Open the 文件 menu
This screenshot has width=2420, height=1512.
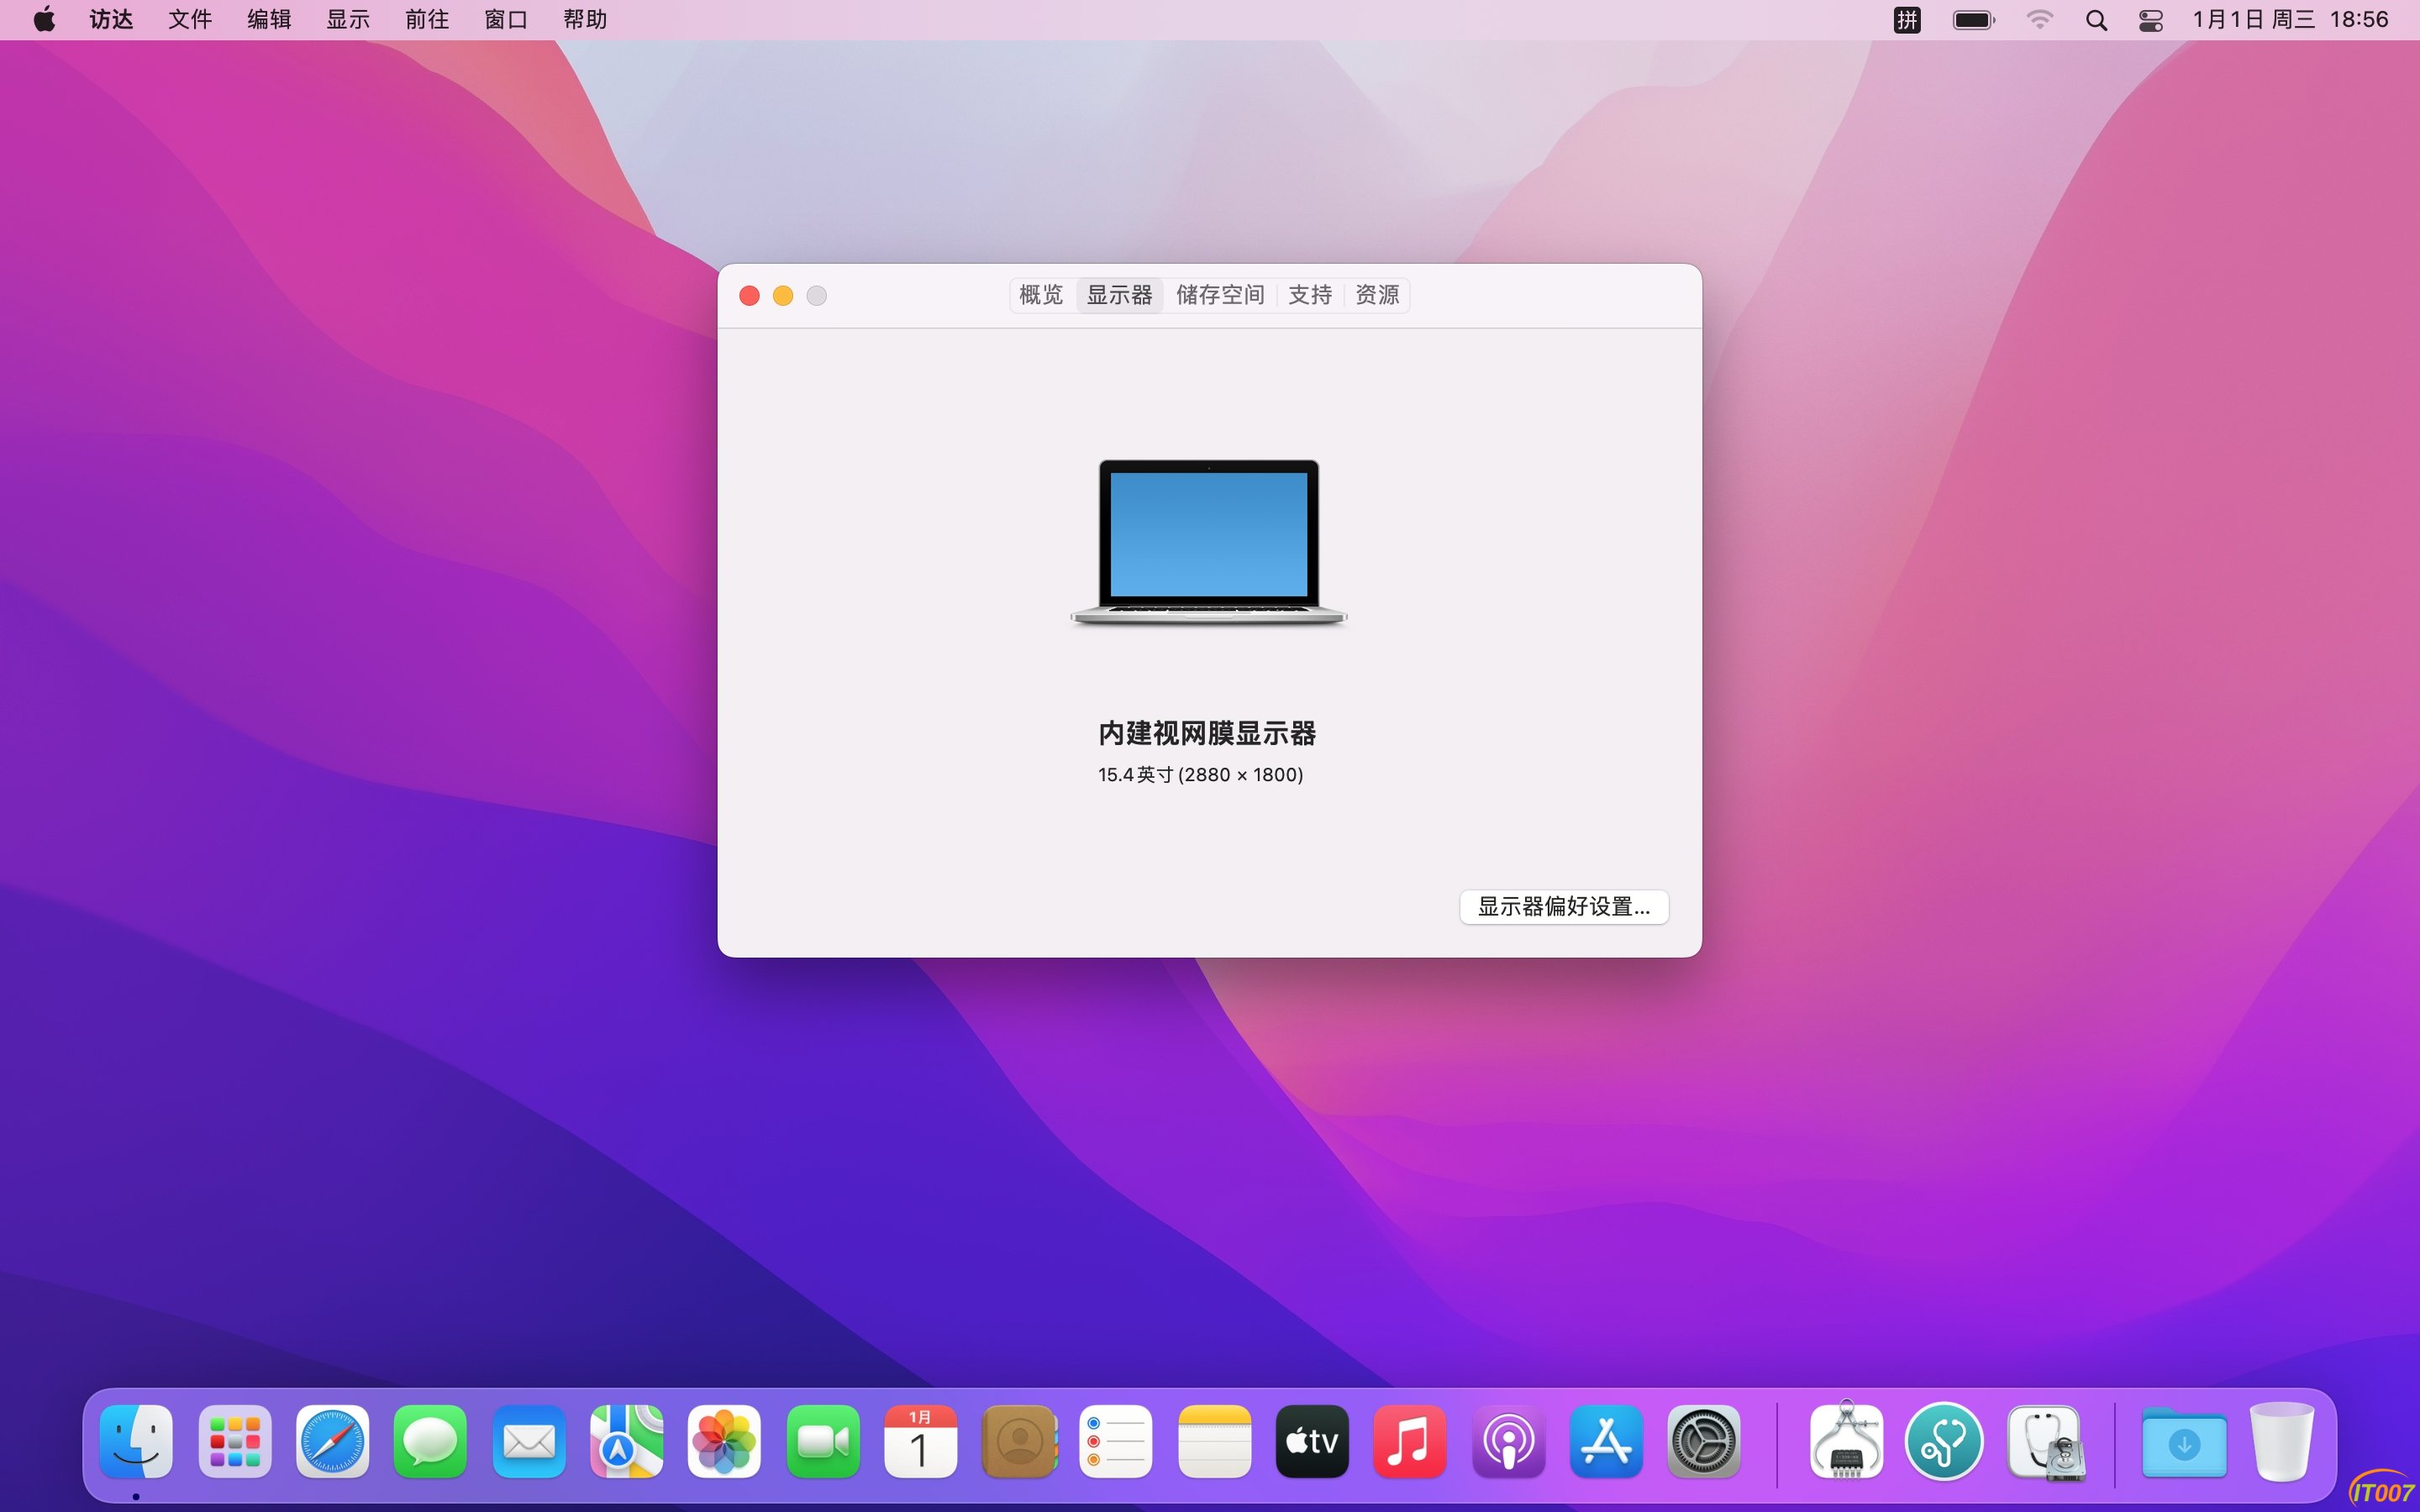(190, 19)
